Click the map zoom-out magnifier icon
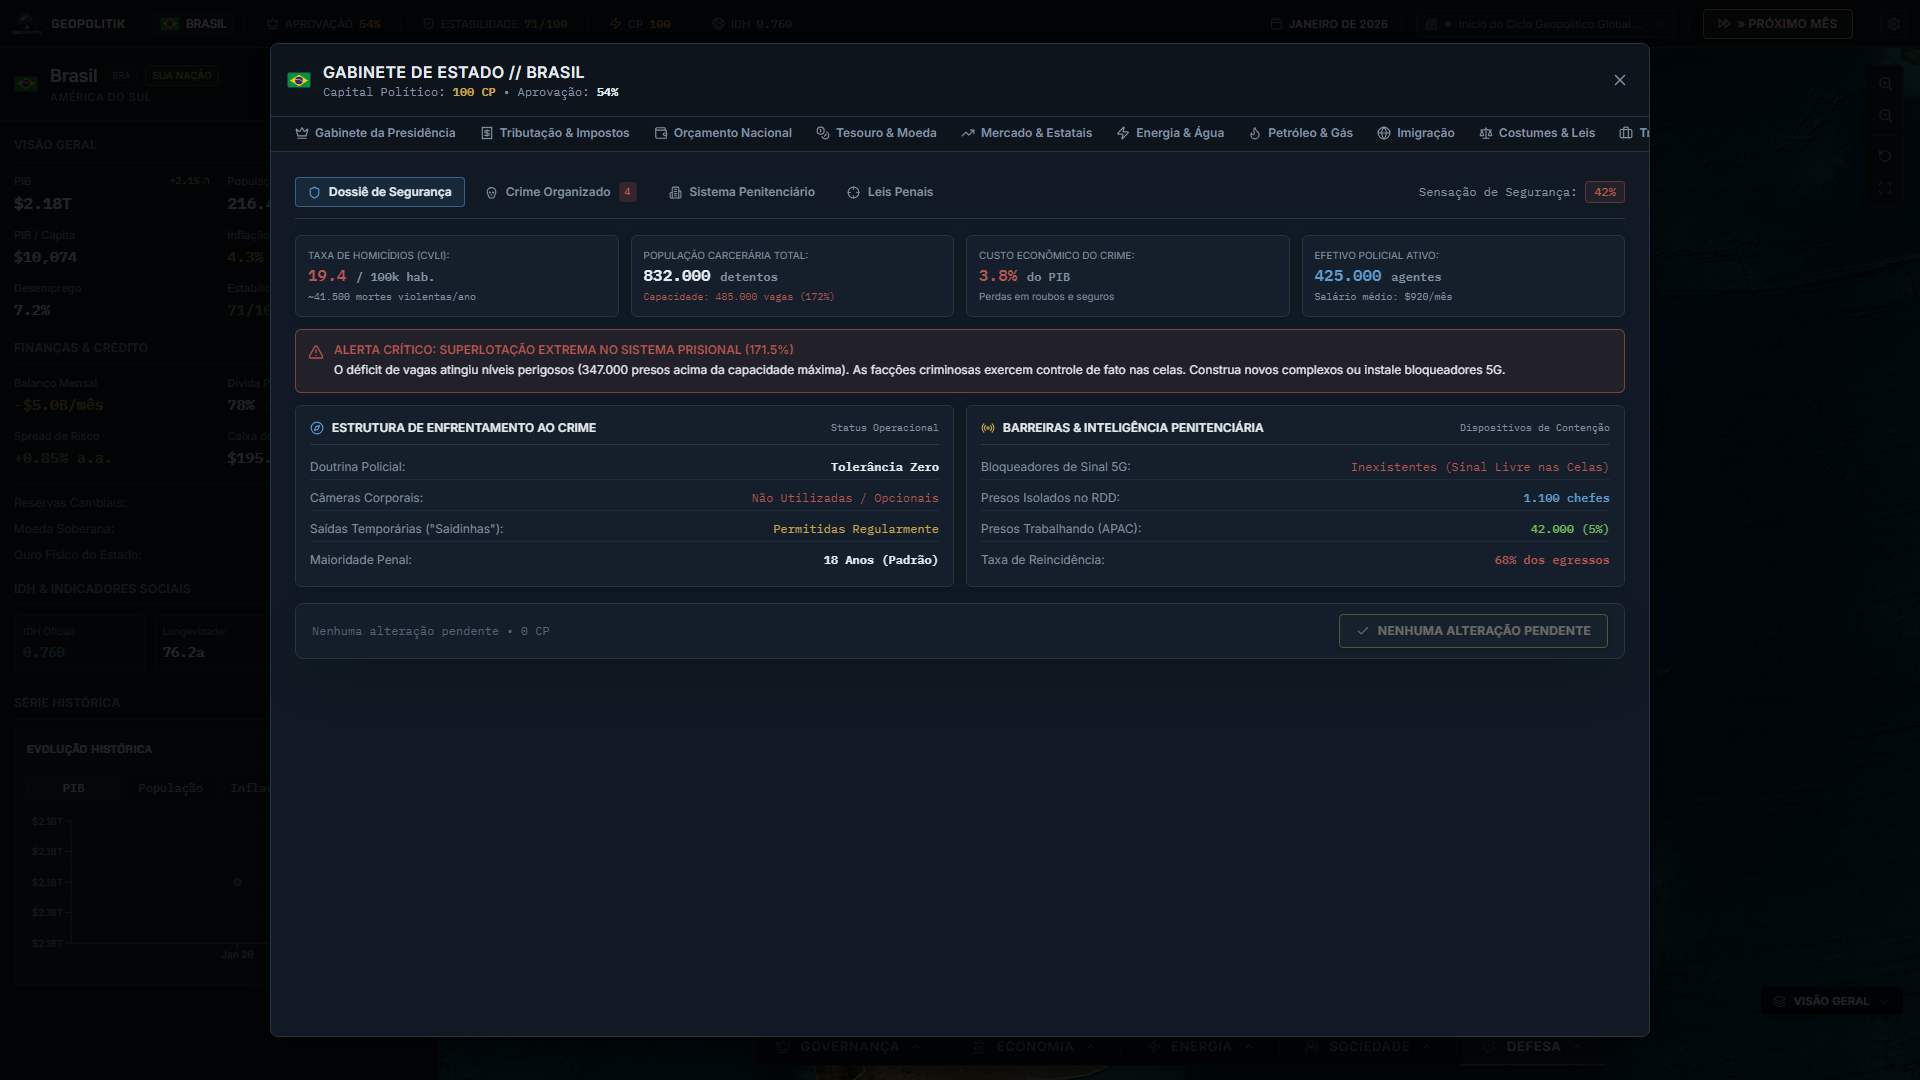Viewport: 1920px width, 1080px height. click(1885, 116)
